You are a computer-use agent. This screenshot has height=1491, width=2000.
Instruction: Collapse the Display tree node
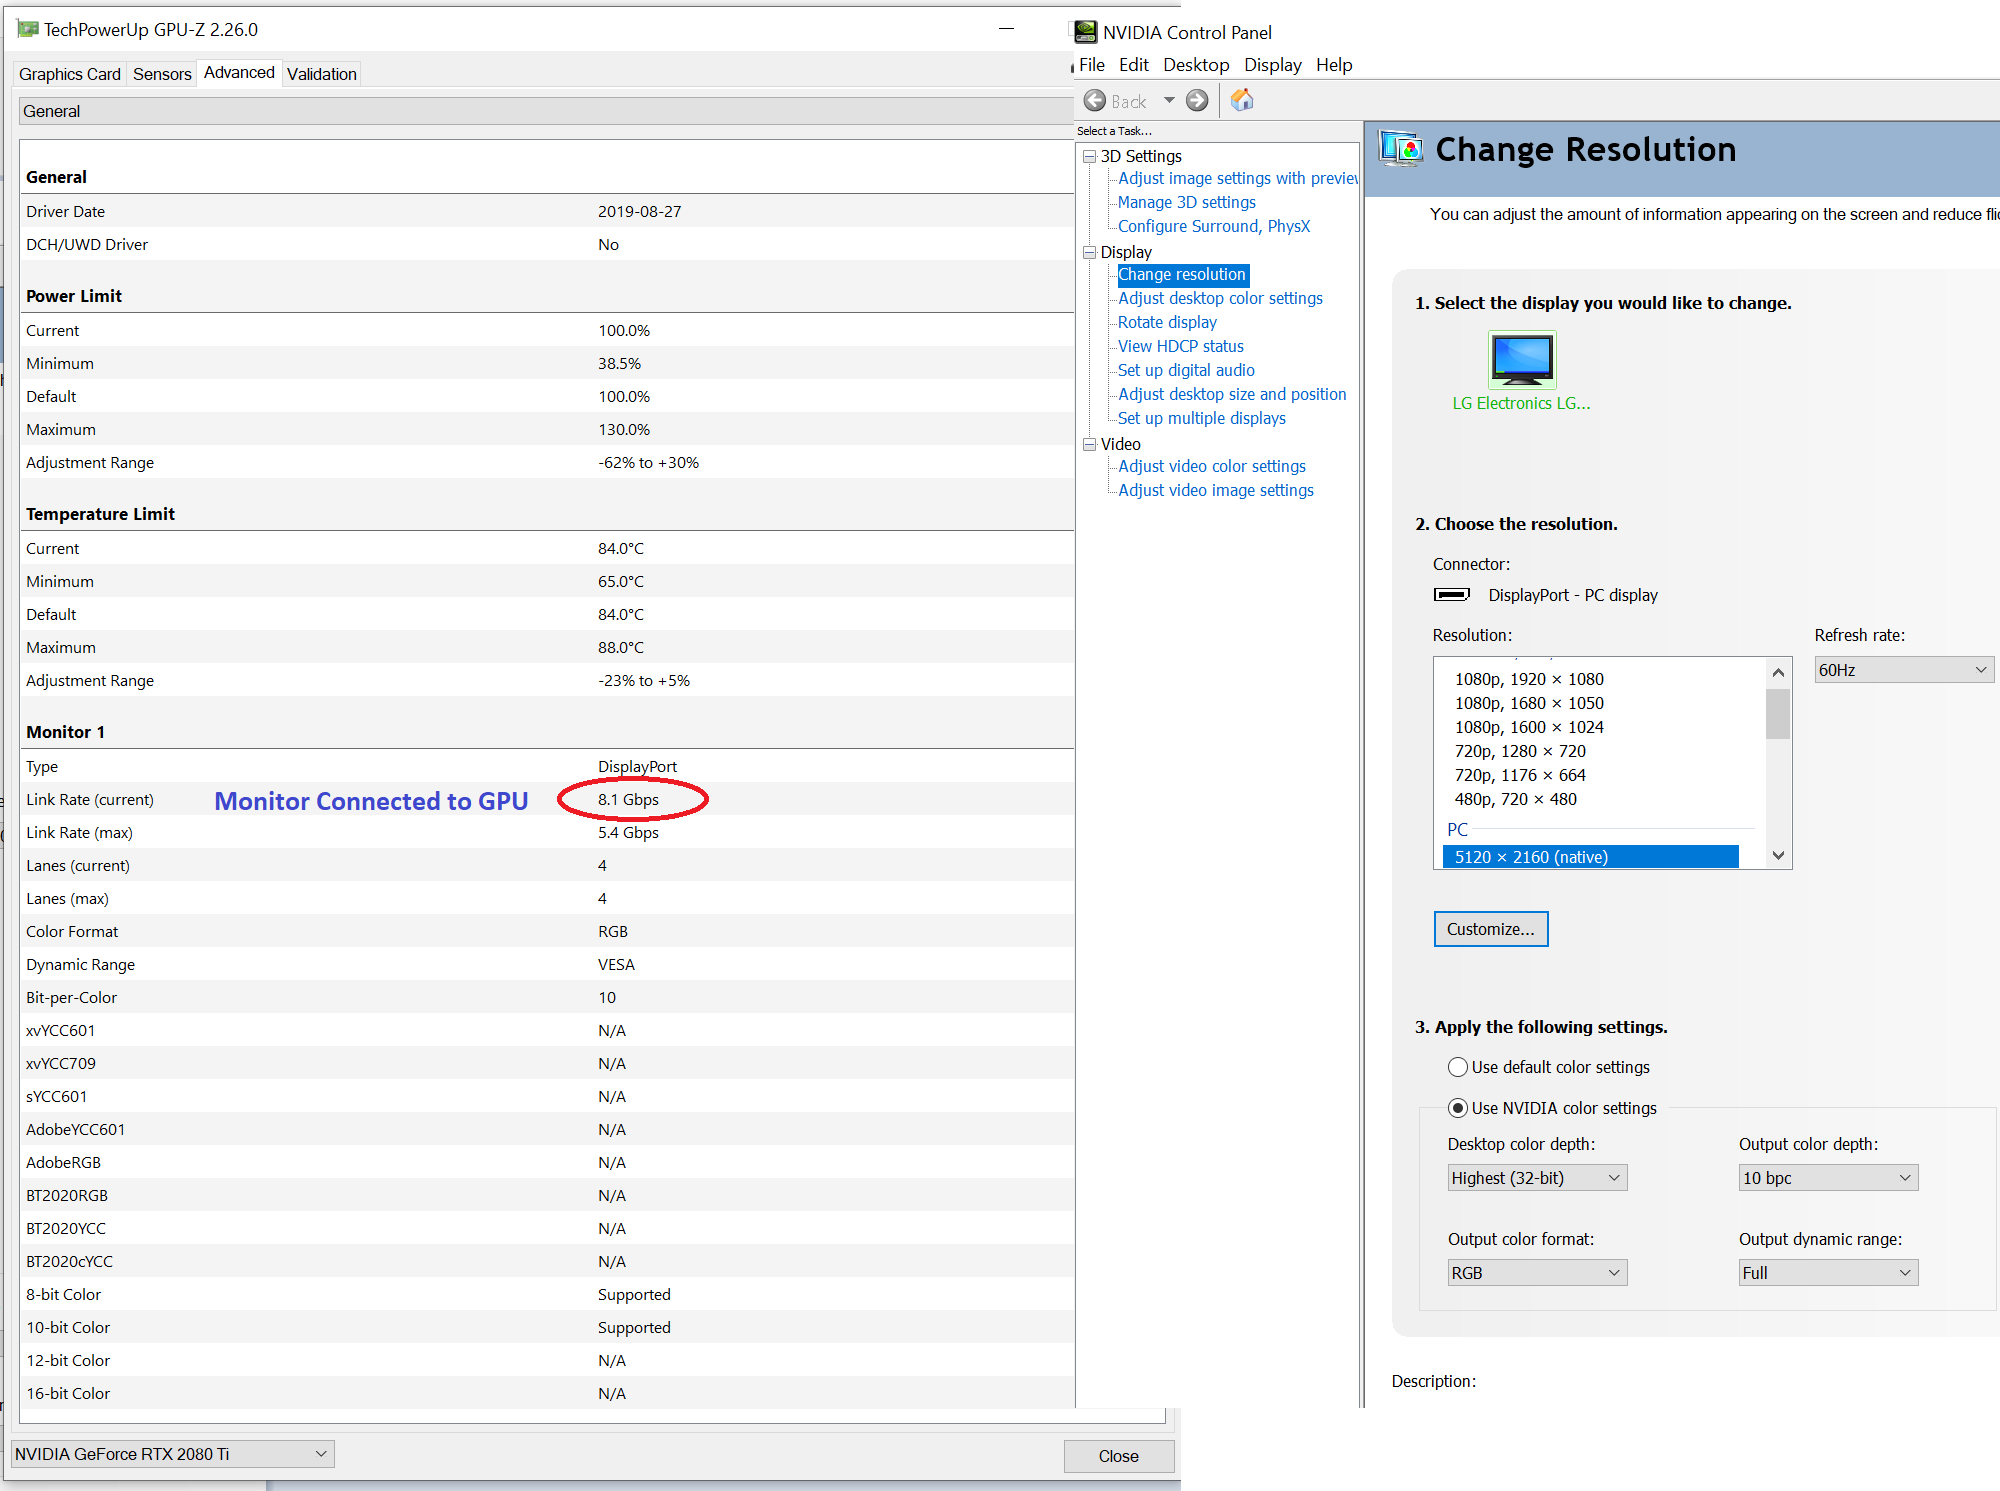(1090, 253)
